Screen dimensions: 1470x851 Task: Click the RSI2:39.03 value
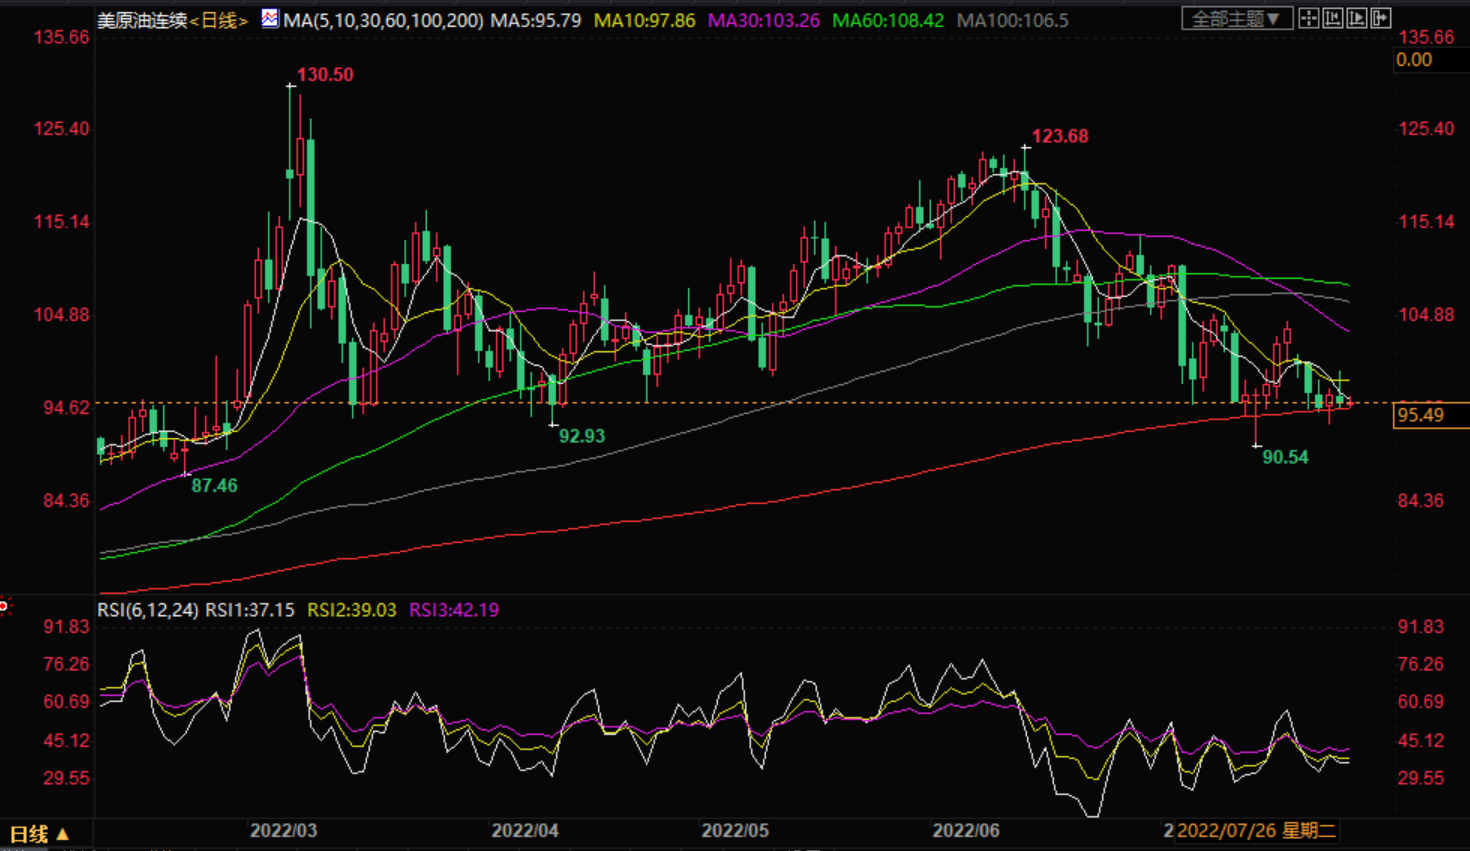352,610
